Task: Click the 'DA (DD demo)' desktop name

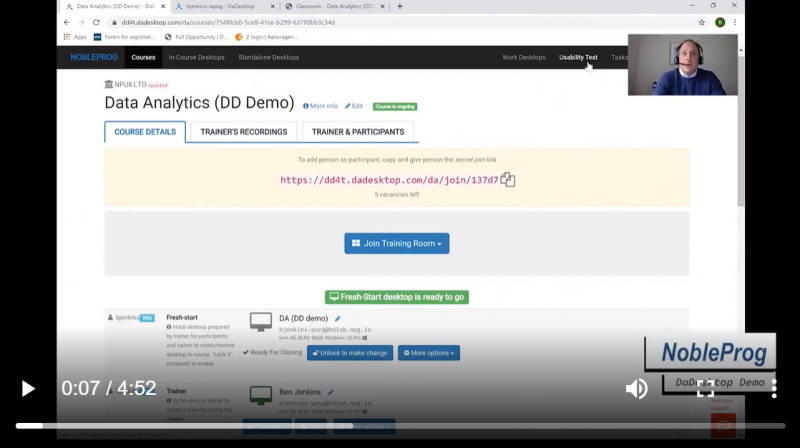Action: [x=304, y=318]
